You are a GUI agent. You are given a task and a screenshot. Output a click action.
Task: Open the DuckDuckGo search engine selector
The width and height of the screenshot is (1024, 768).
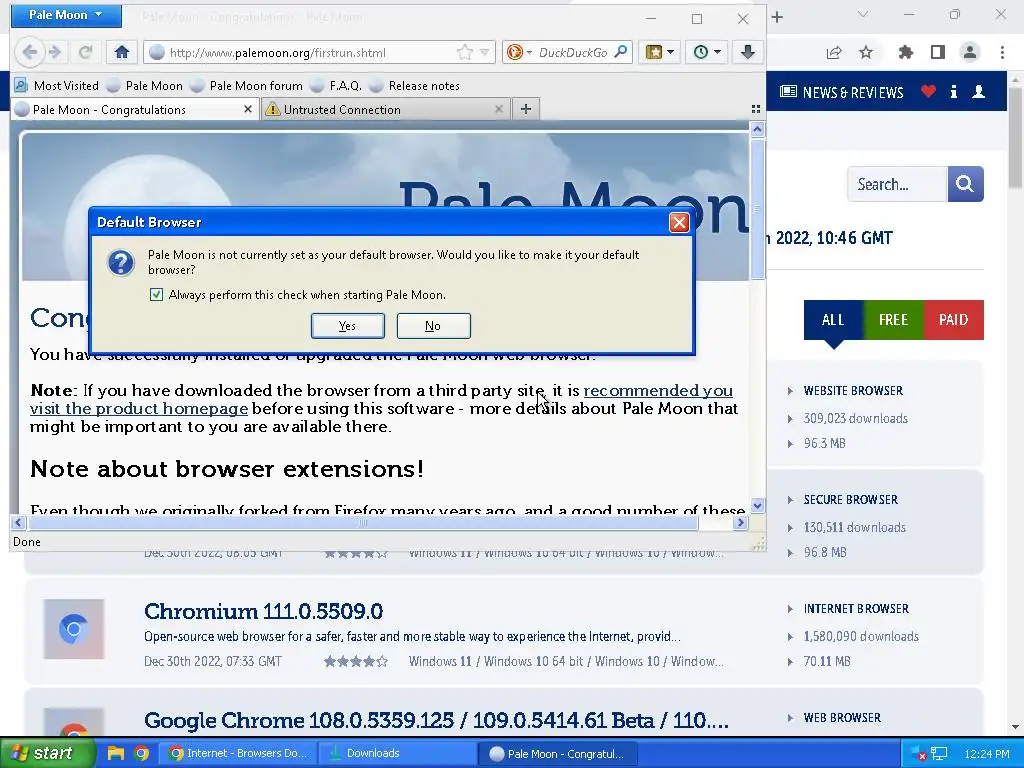tap(520, 52)
